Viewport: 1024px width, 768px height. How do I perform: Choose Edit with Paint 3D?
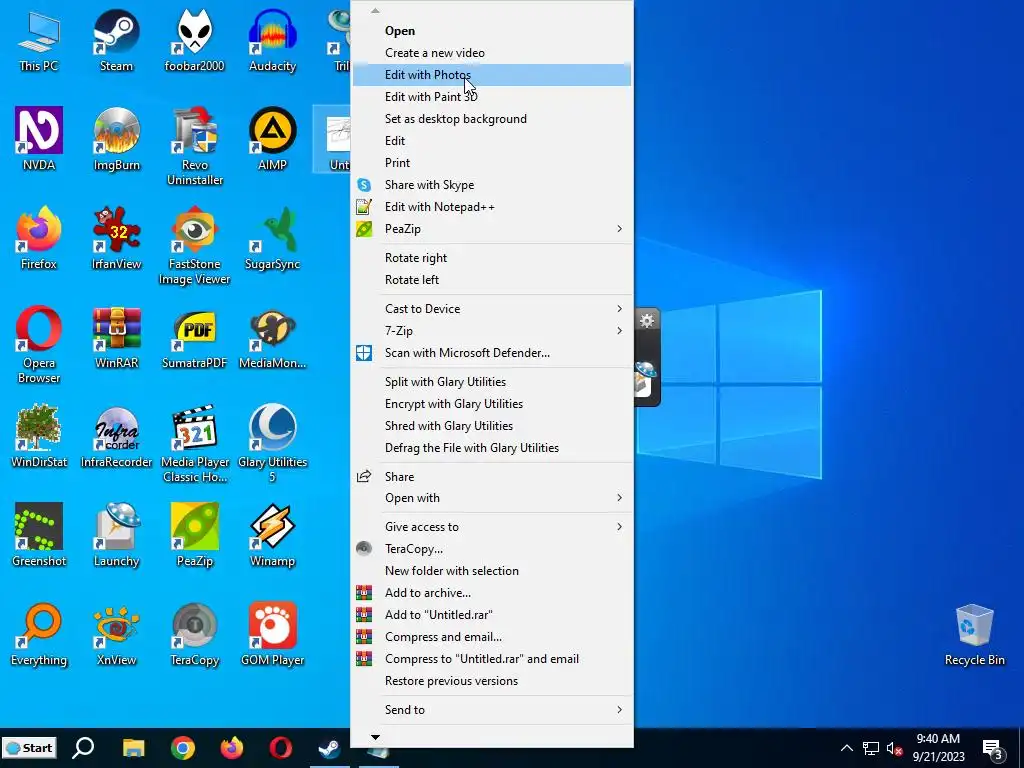click(x=492, y=97)
